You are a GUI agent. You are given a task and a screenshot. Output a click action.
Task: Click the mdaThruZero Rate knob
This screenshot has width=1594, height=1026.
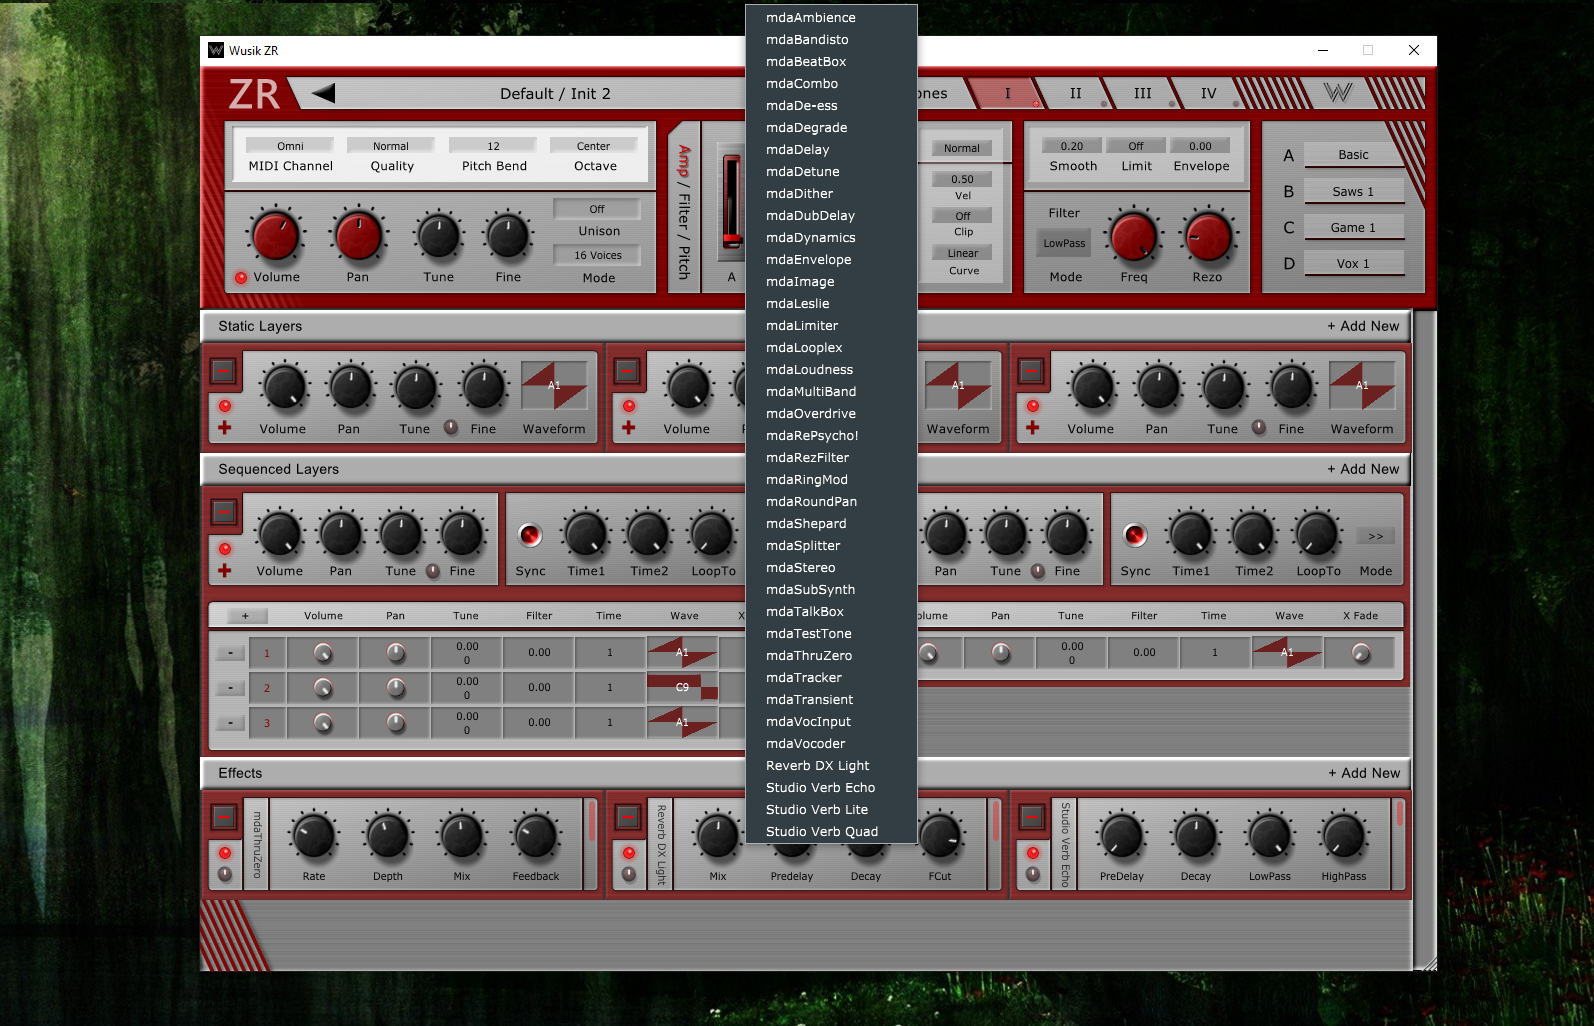click(x=314, y=837)
